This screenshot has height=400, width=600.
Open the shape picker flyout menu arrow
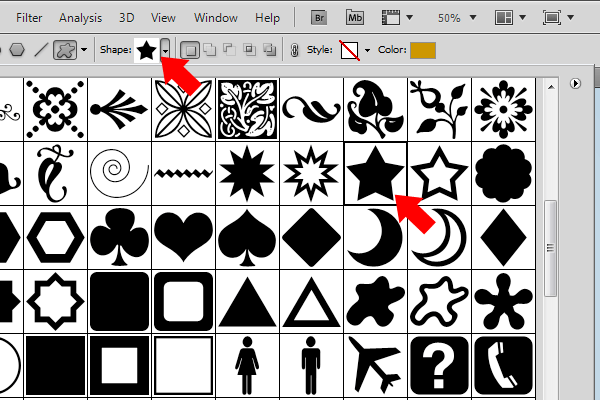(x=575, y=83)
